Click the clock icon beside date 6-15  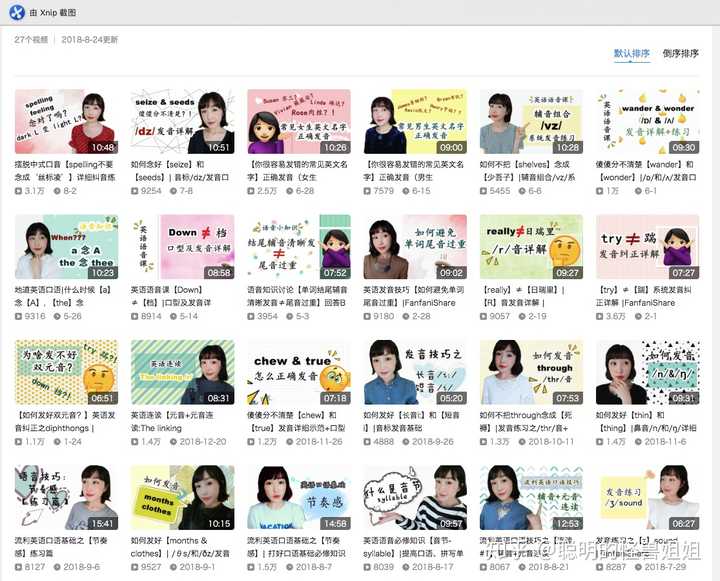[x=406, y=191]
